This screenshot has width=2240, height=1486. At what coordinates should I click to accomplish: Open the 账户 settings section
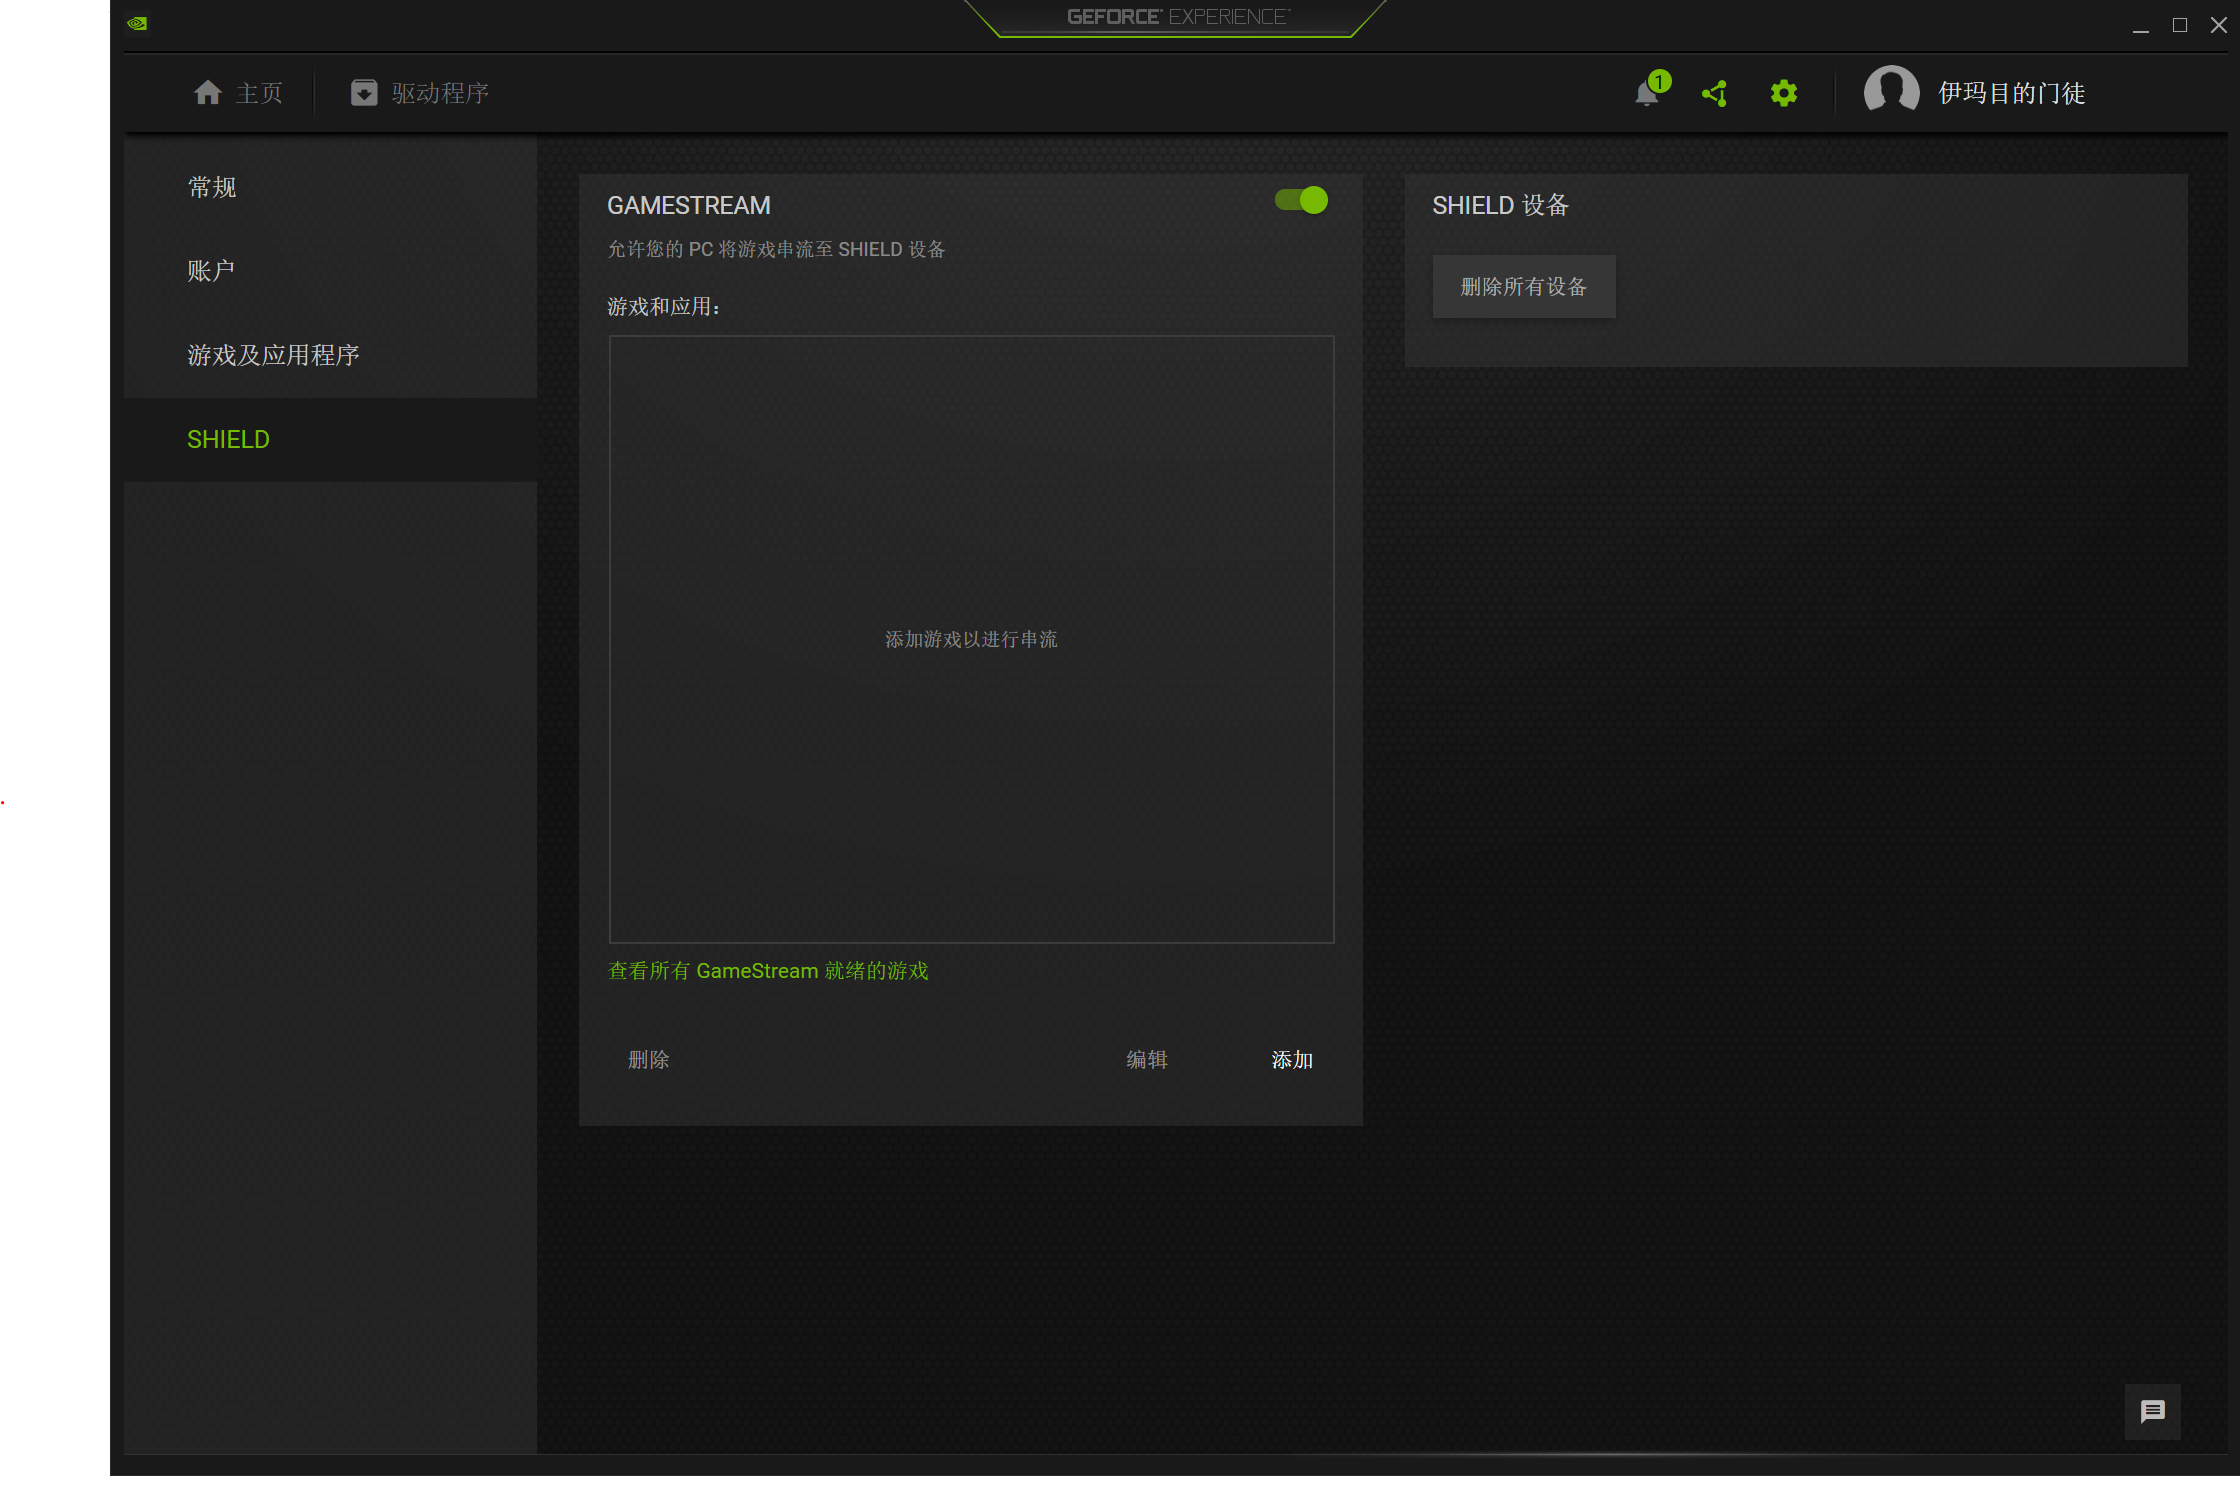[211, 271]
